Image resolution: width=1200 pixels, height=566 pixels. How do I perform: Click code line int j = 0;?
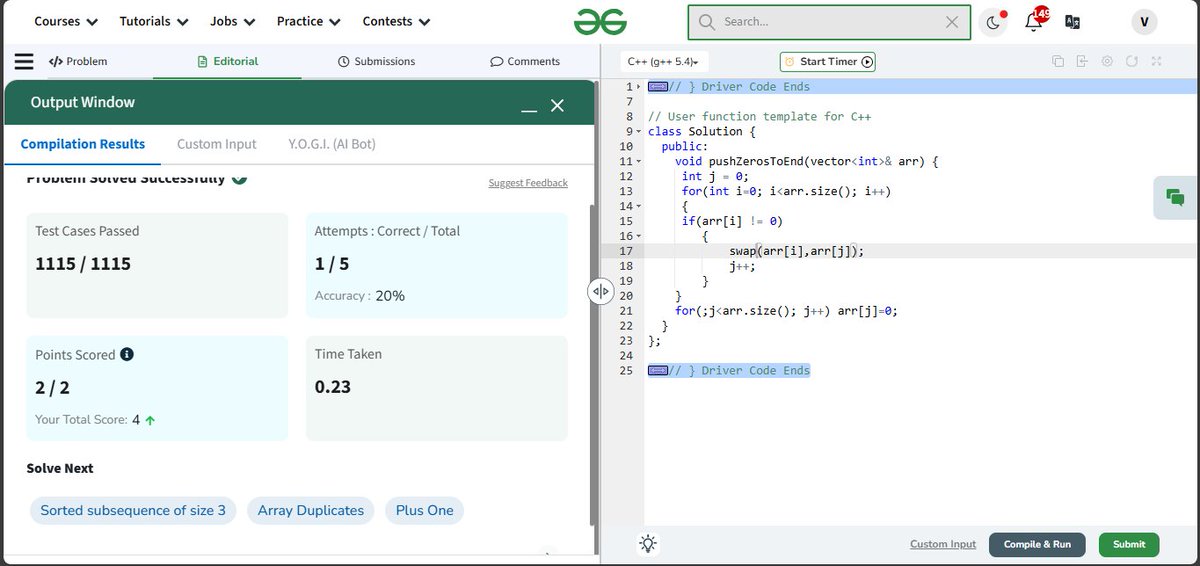(x=714, y=176)
